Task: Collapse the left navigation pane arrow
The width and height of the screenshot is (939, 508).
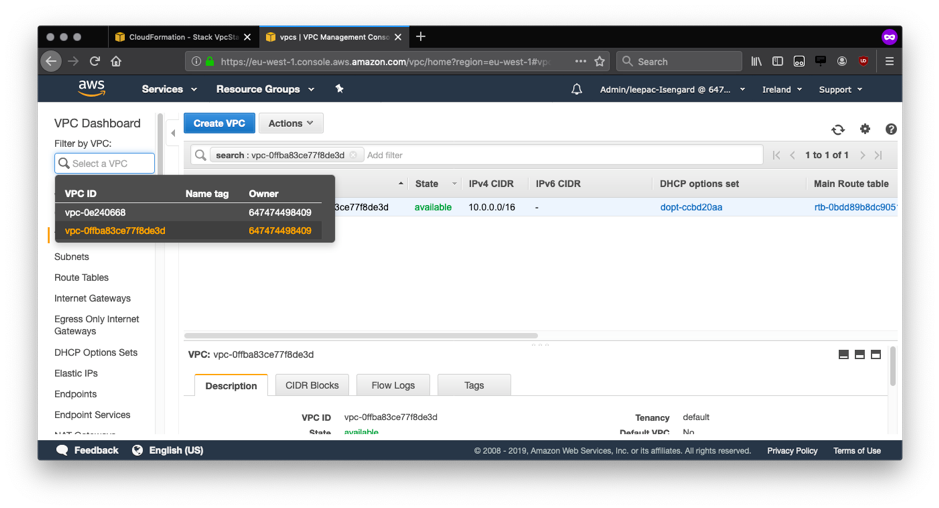Action: [x=173, y=133]
